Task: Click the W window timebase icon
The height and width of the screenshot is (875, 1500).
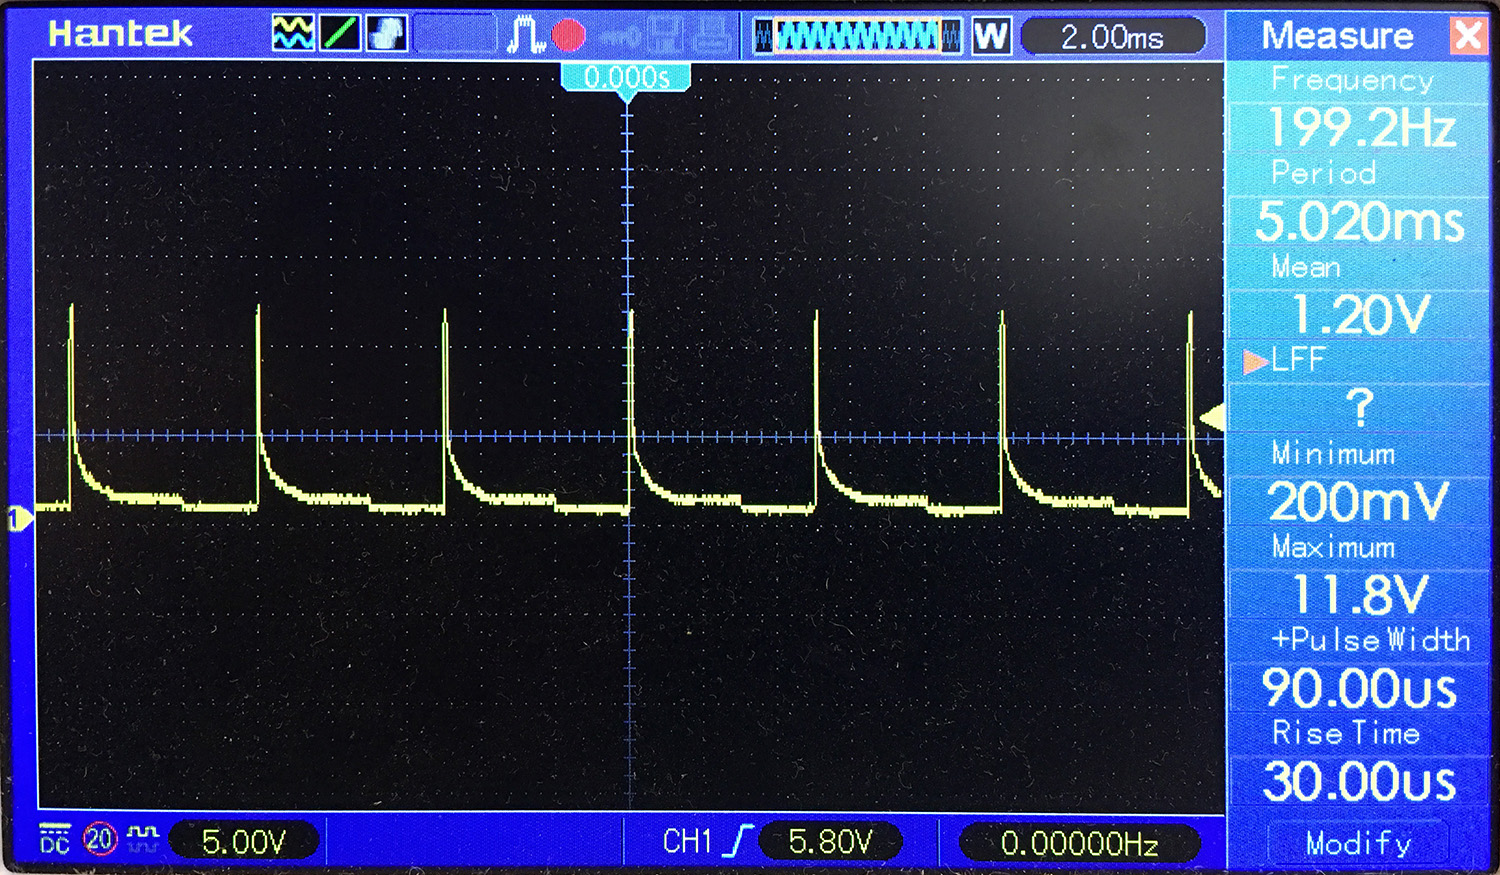Action: tap(991, 36)
